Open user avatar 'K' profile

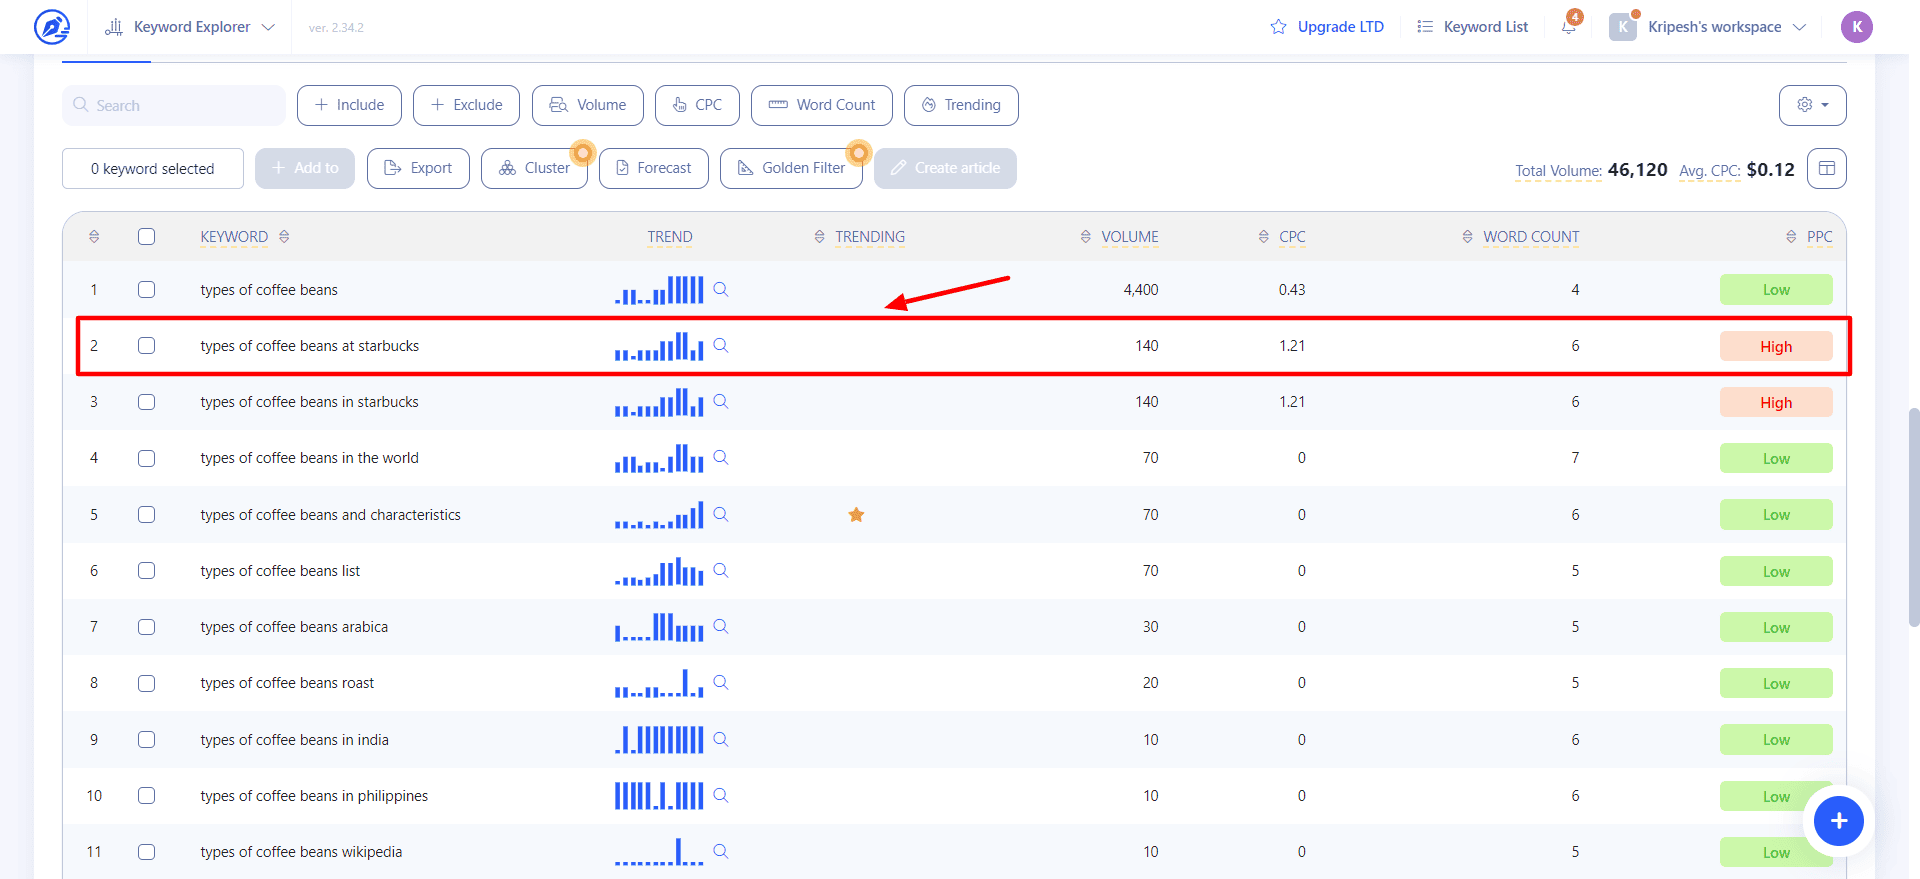click(1856, 27)
